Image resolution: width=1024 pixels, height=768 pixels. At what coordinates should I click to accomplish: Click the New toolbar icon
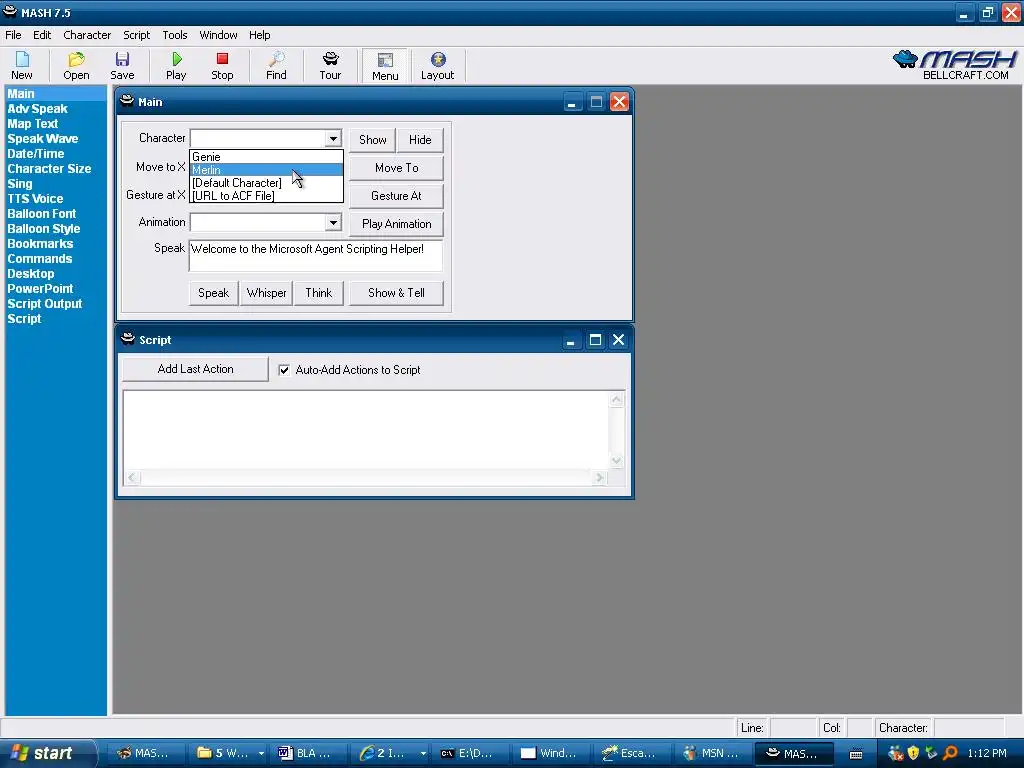pyautogui.click(x=22, y=66)
